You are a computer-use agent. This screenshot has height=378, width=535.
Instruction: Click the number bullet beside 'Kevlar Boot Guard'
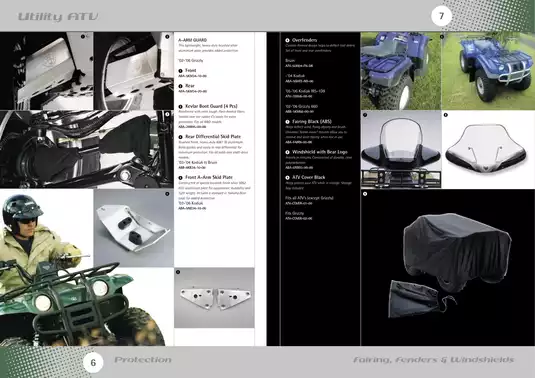coord(180,107)
